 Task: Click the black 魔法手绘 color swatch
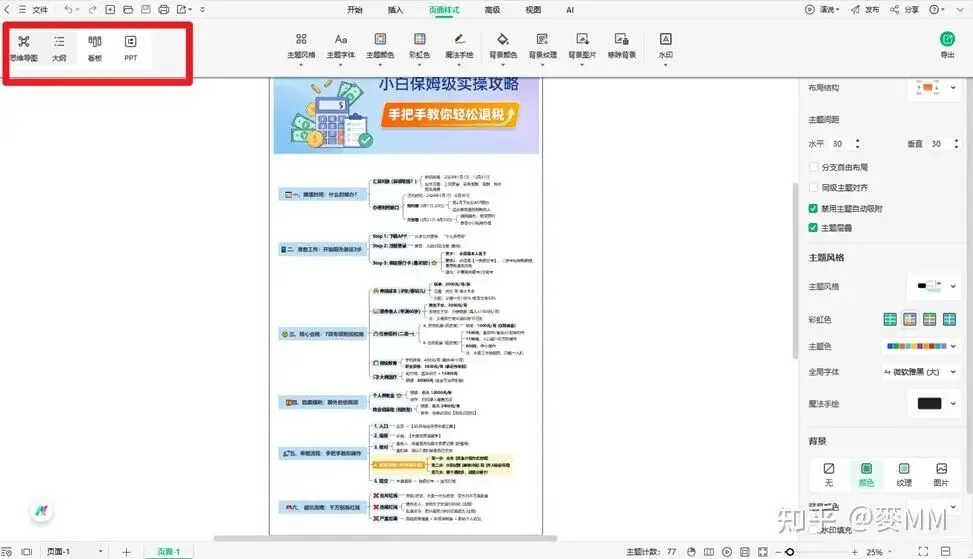[929, 403]
